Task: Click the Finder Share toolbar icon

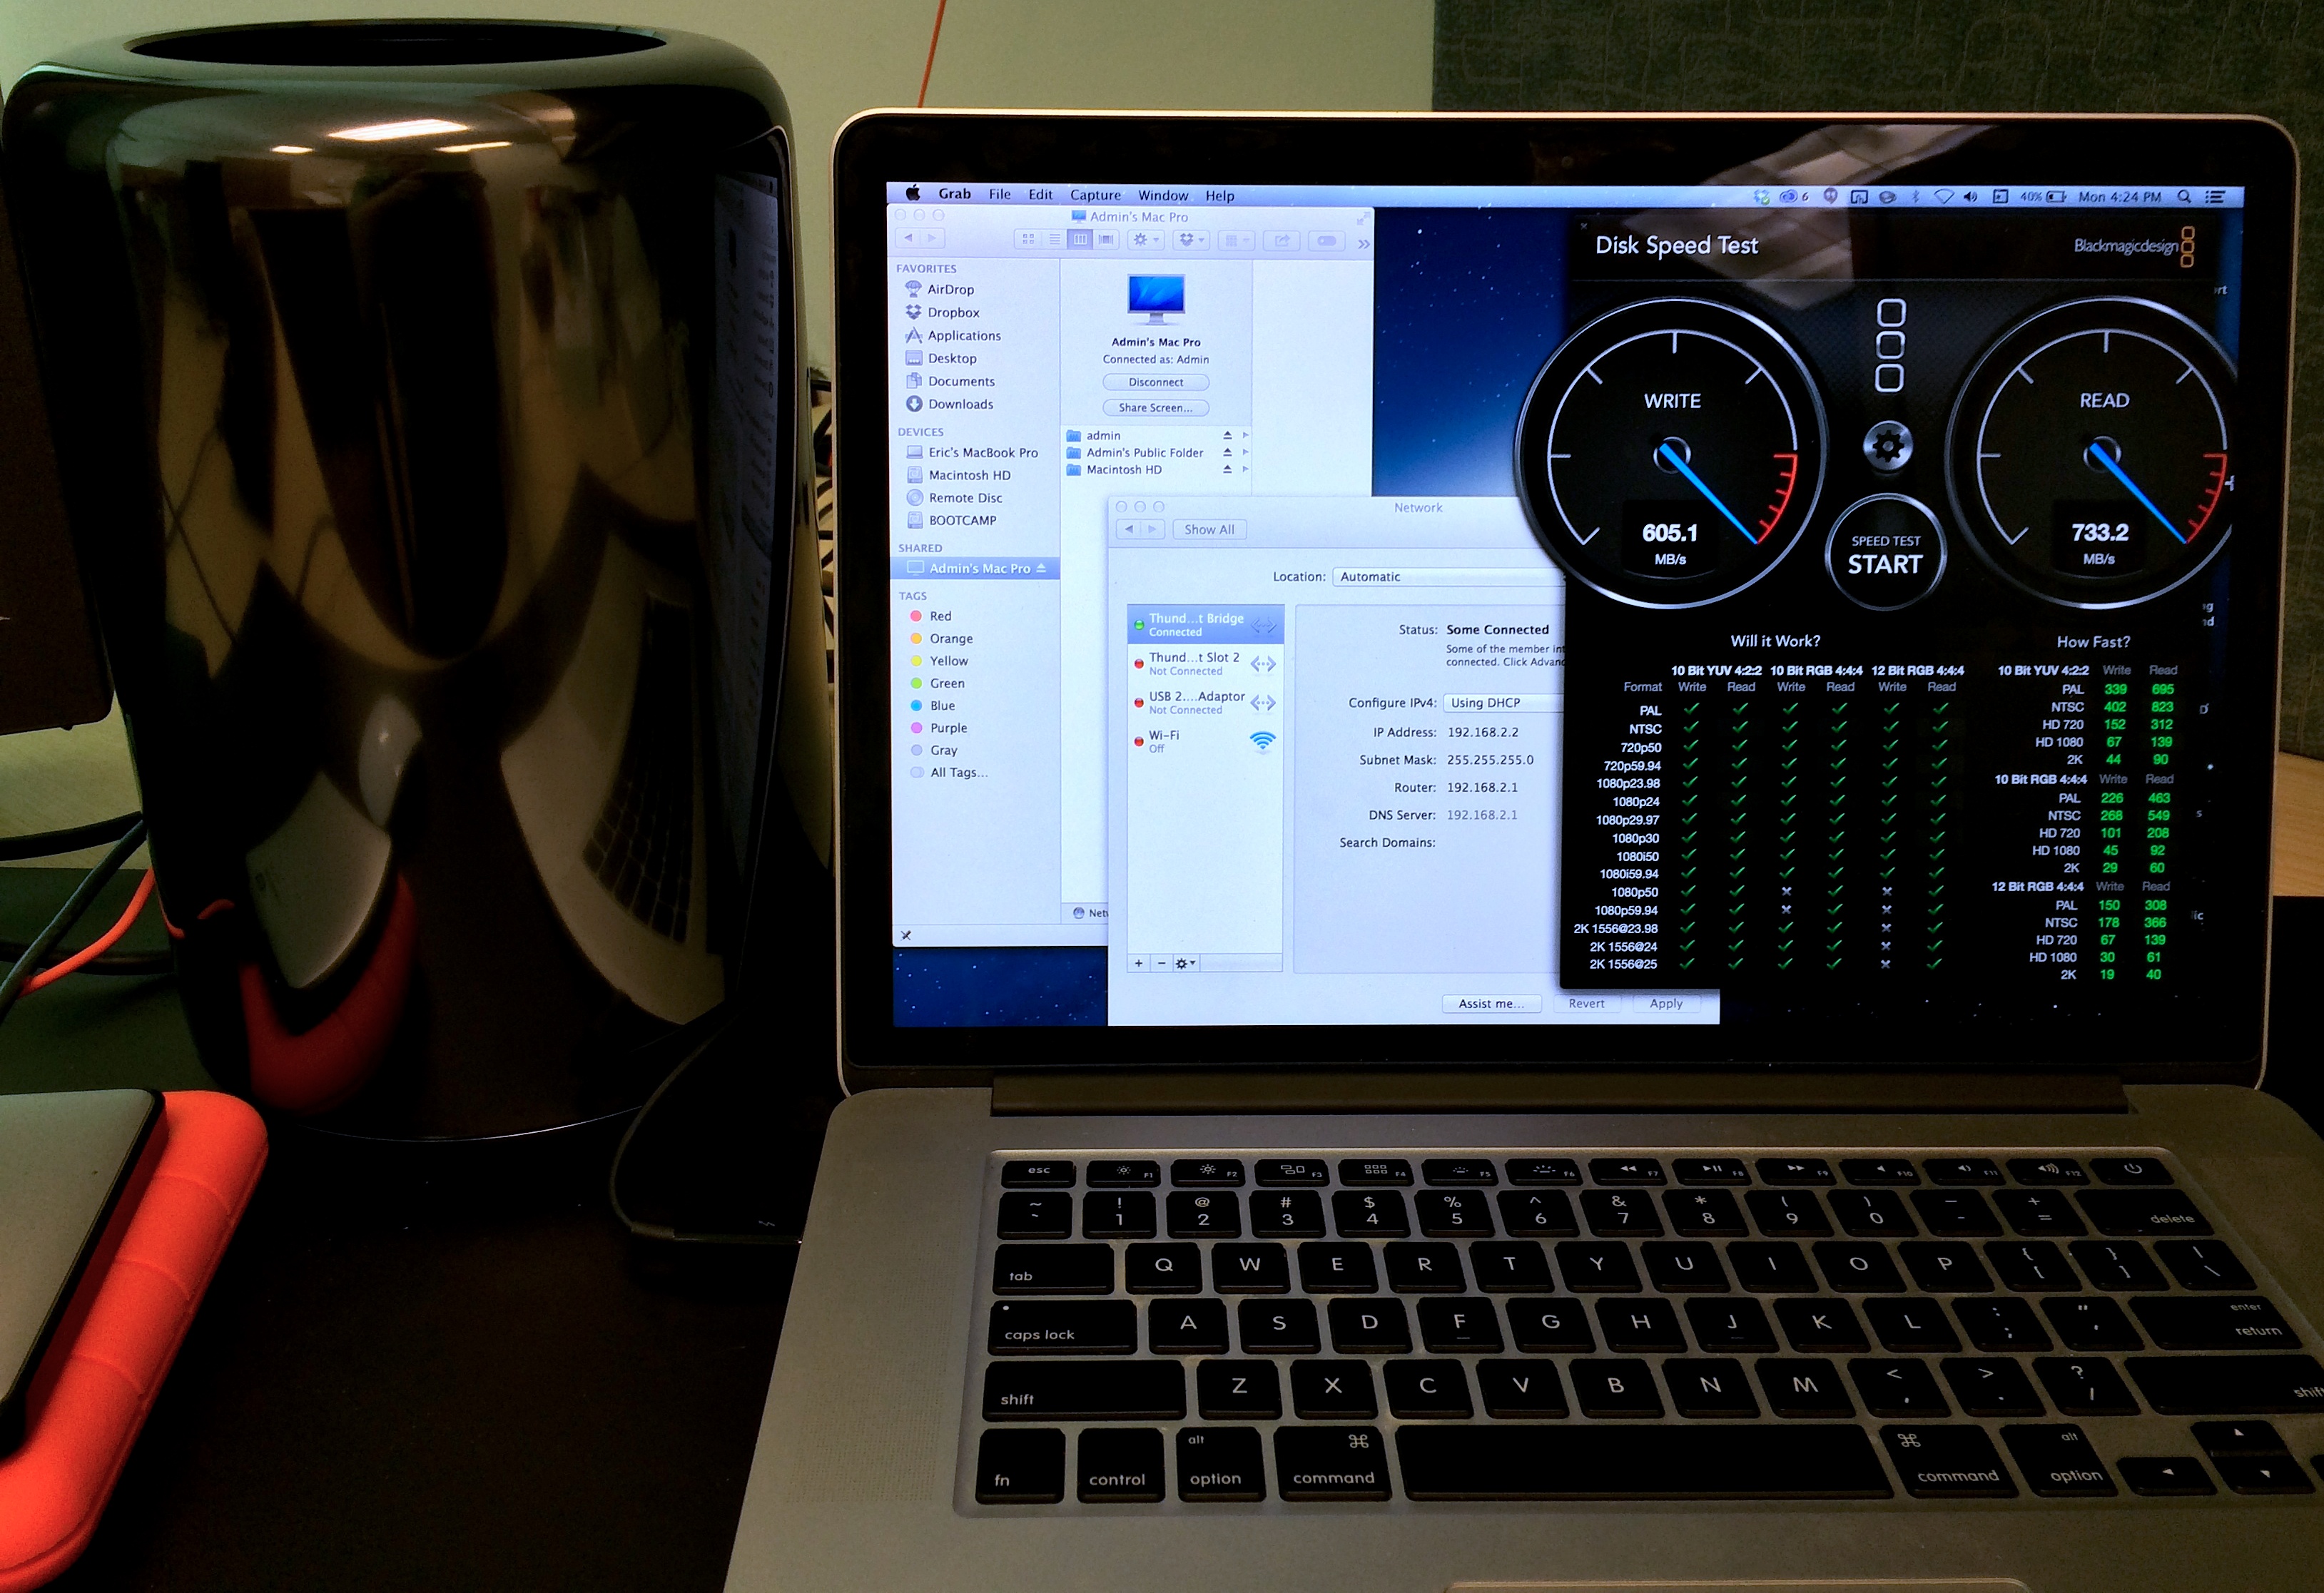Action: (x=1281, y=240)
